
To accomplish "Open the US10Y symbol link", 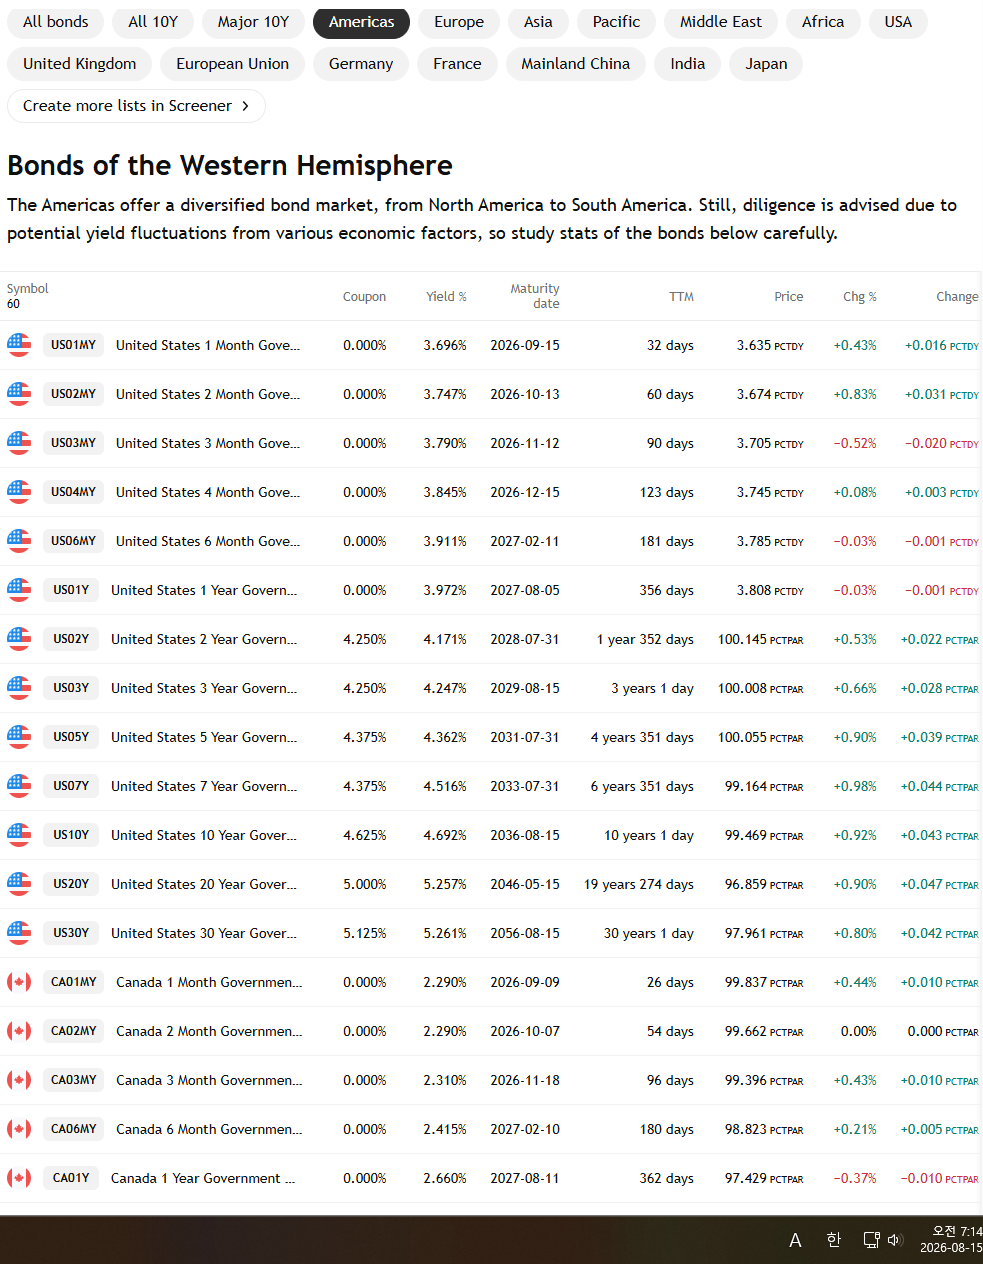I will (x=71, y=835).
